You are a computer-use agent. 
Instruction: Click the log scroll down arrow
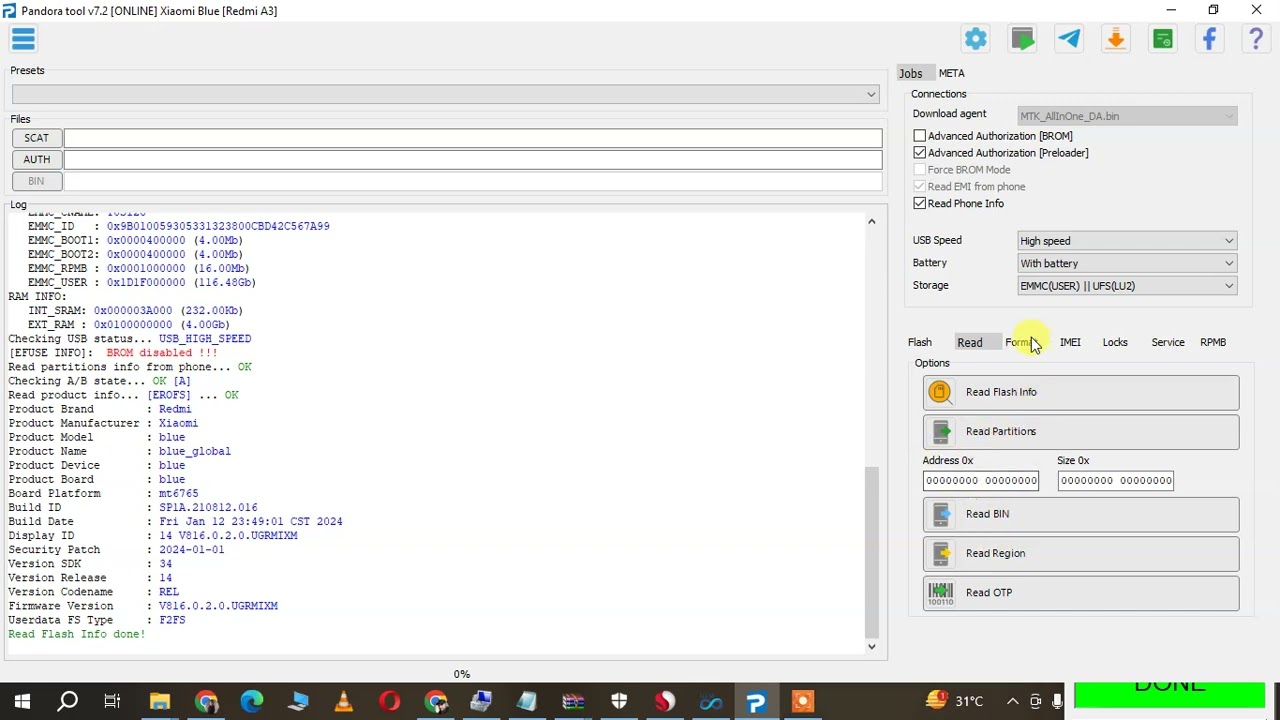click(x=871, y=647)
